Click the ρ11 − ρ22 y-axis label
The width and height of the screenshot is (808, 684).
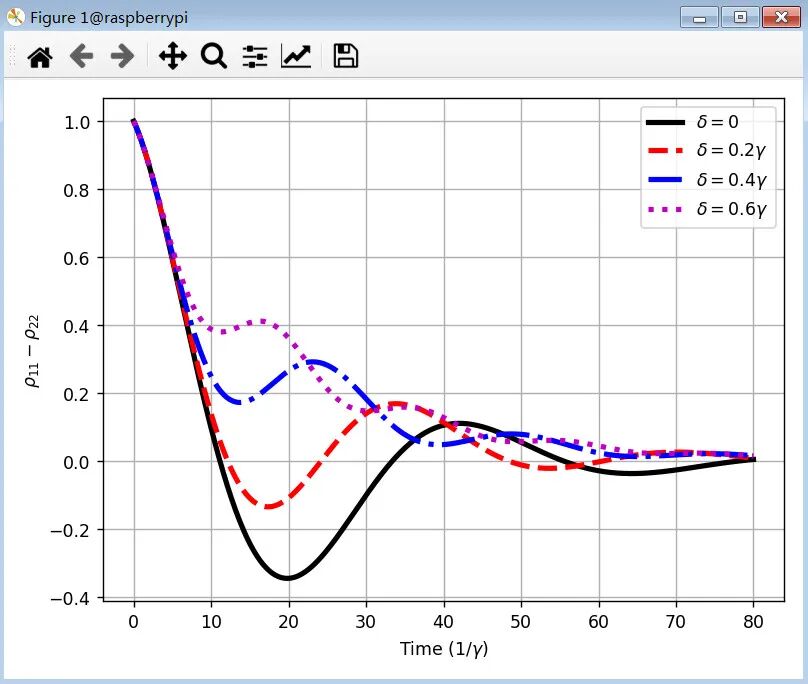point(33,350)
